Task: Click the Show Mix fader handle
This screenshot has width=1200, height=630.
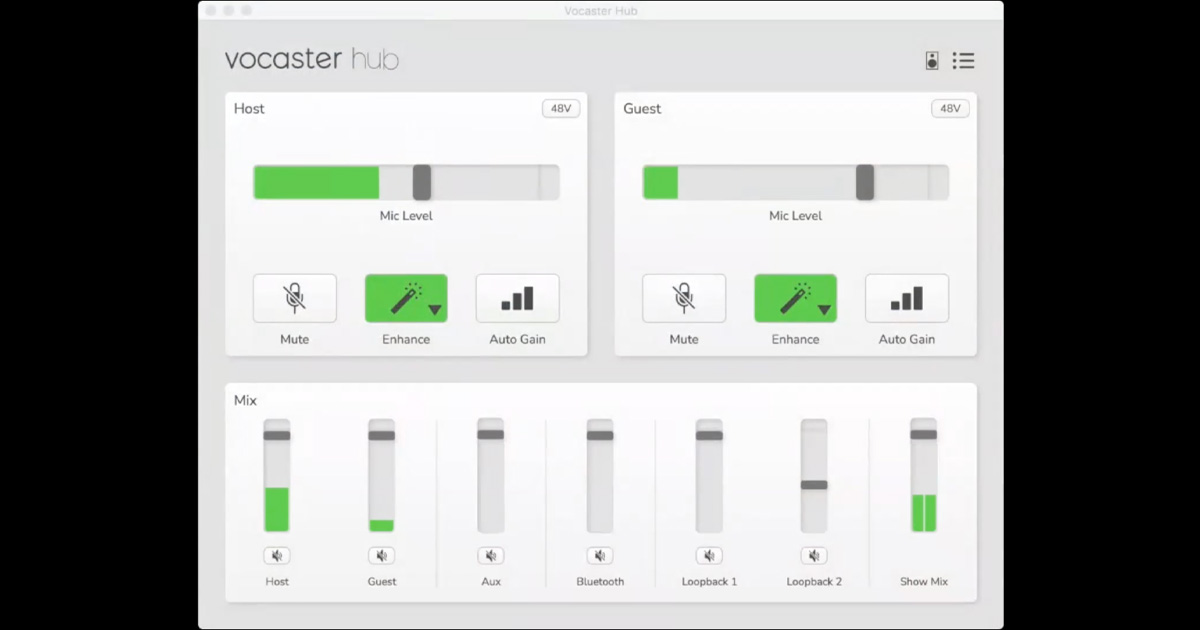Action: pos(924,434)
